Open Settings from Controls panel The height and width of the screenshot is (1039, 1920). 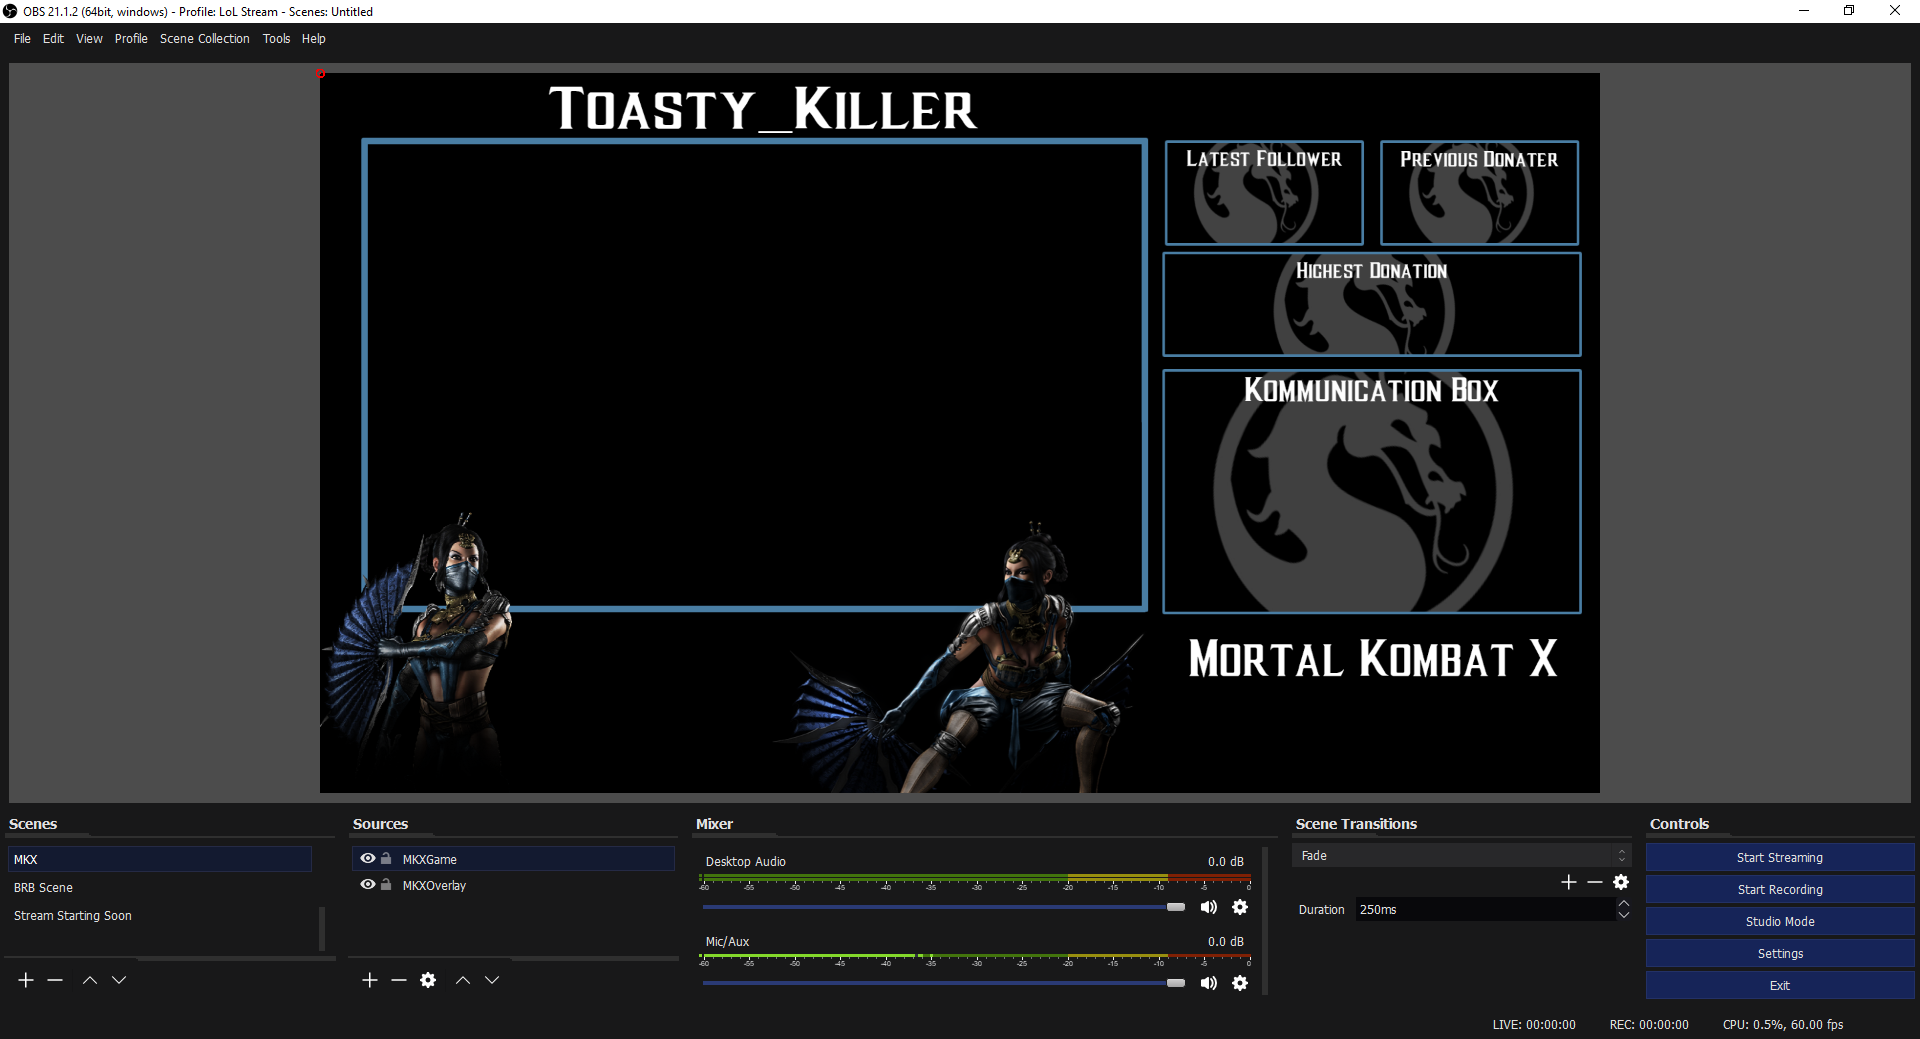click(x=1780, y=954)
